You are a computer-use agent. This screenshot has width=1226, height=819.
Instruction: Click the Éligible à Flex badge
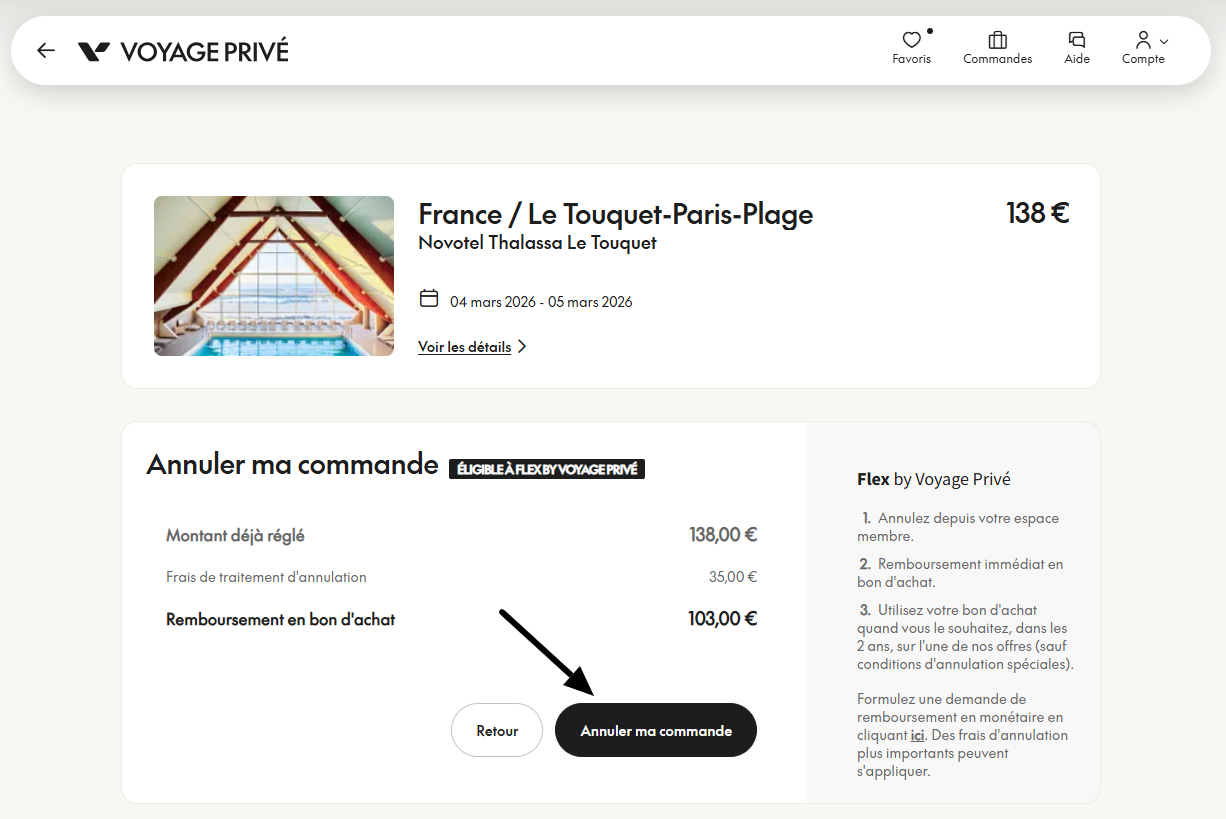547,468
